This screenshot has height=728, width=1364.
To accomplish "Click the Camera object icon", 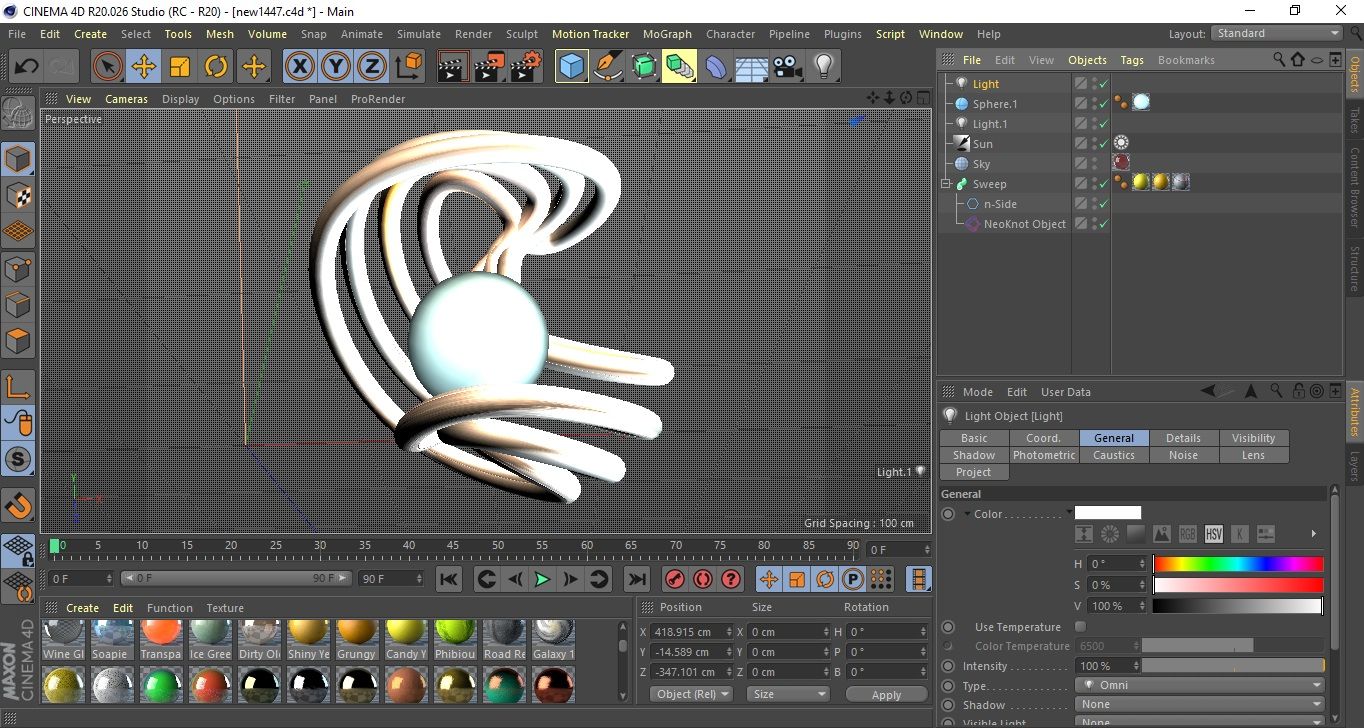I will [787, 67].
